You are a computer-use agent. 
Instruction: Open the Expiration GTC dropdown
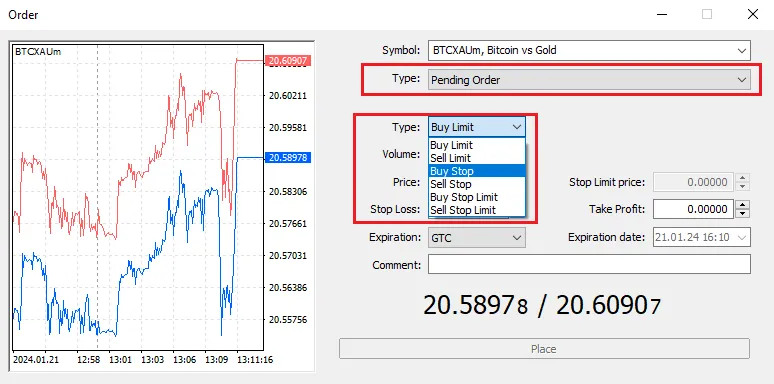pos(477,237)
